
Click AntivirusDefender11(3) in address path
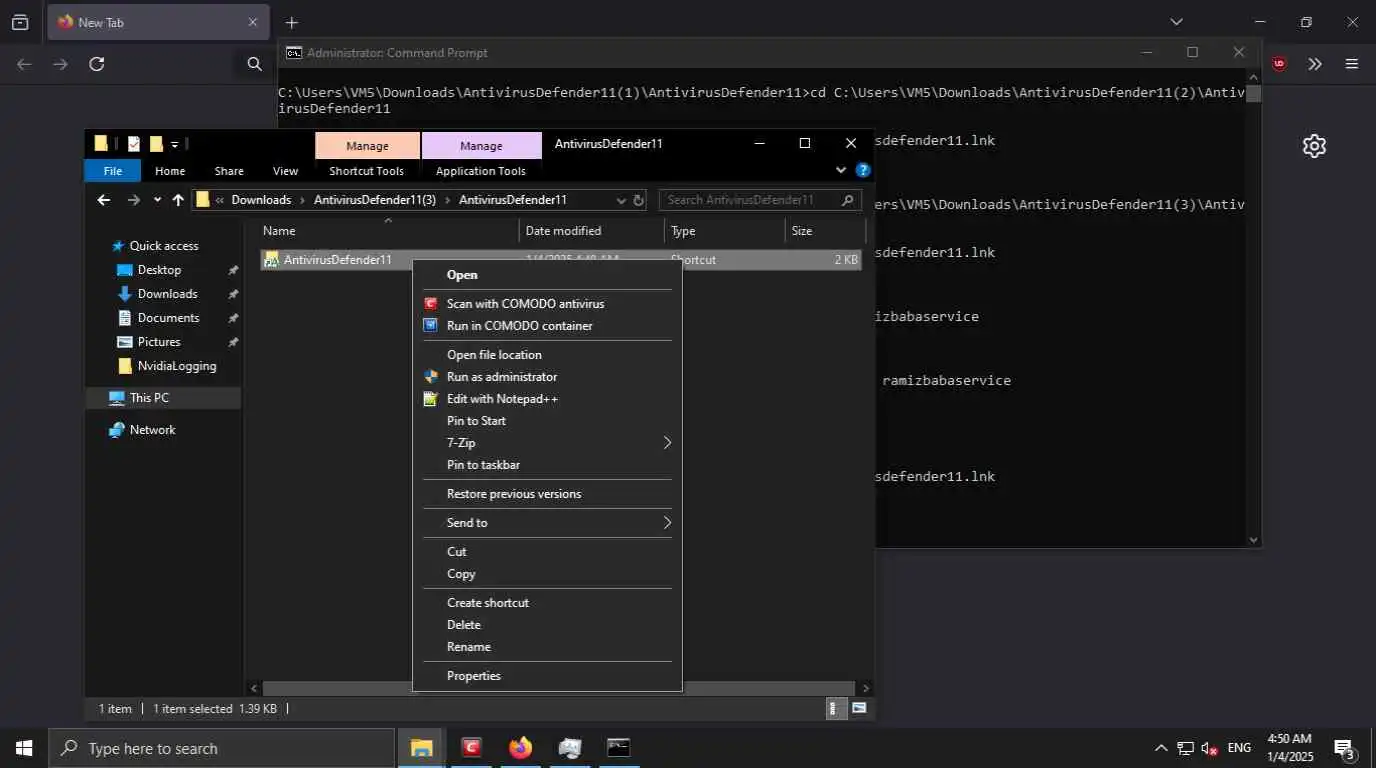[375, 200]
